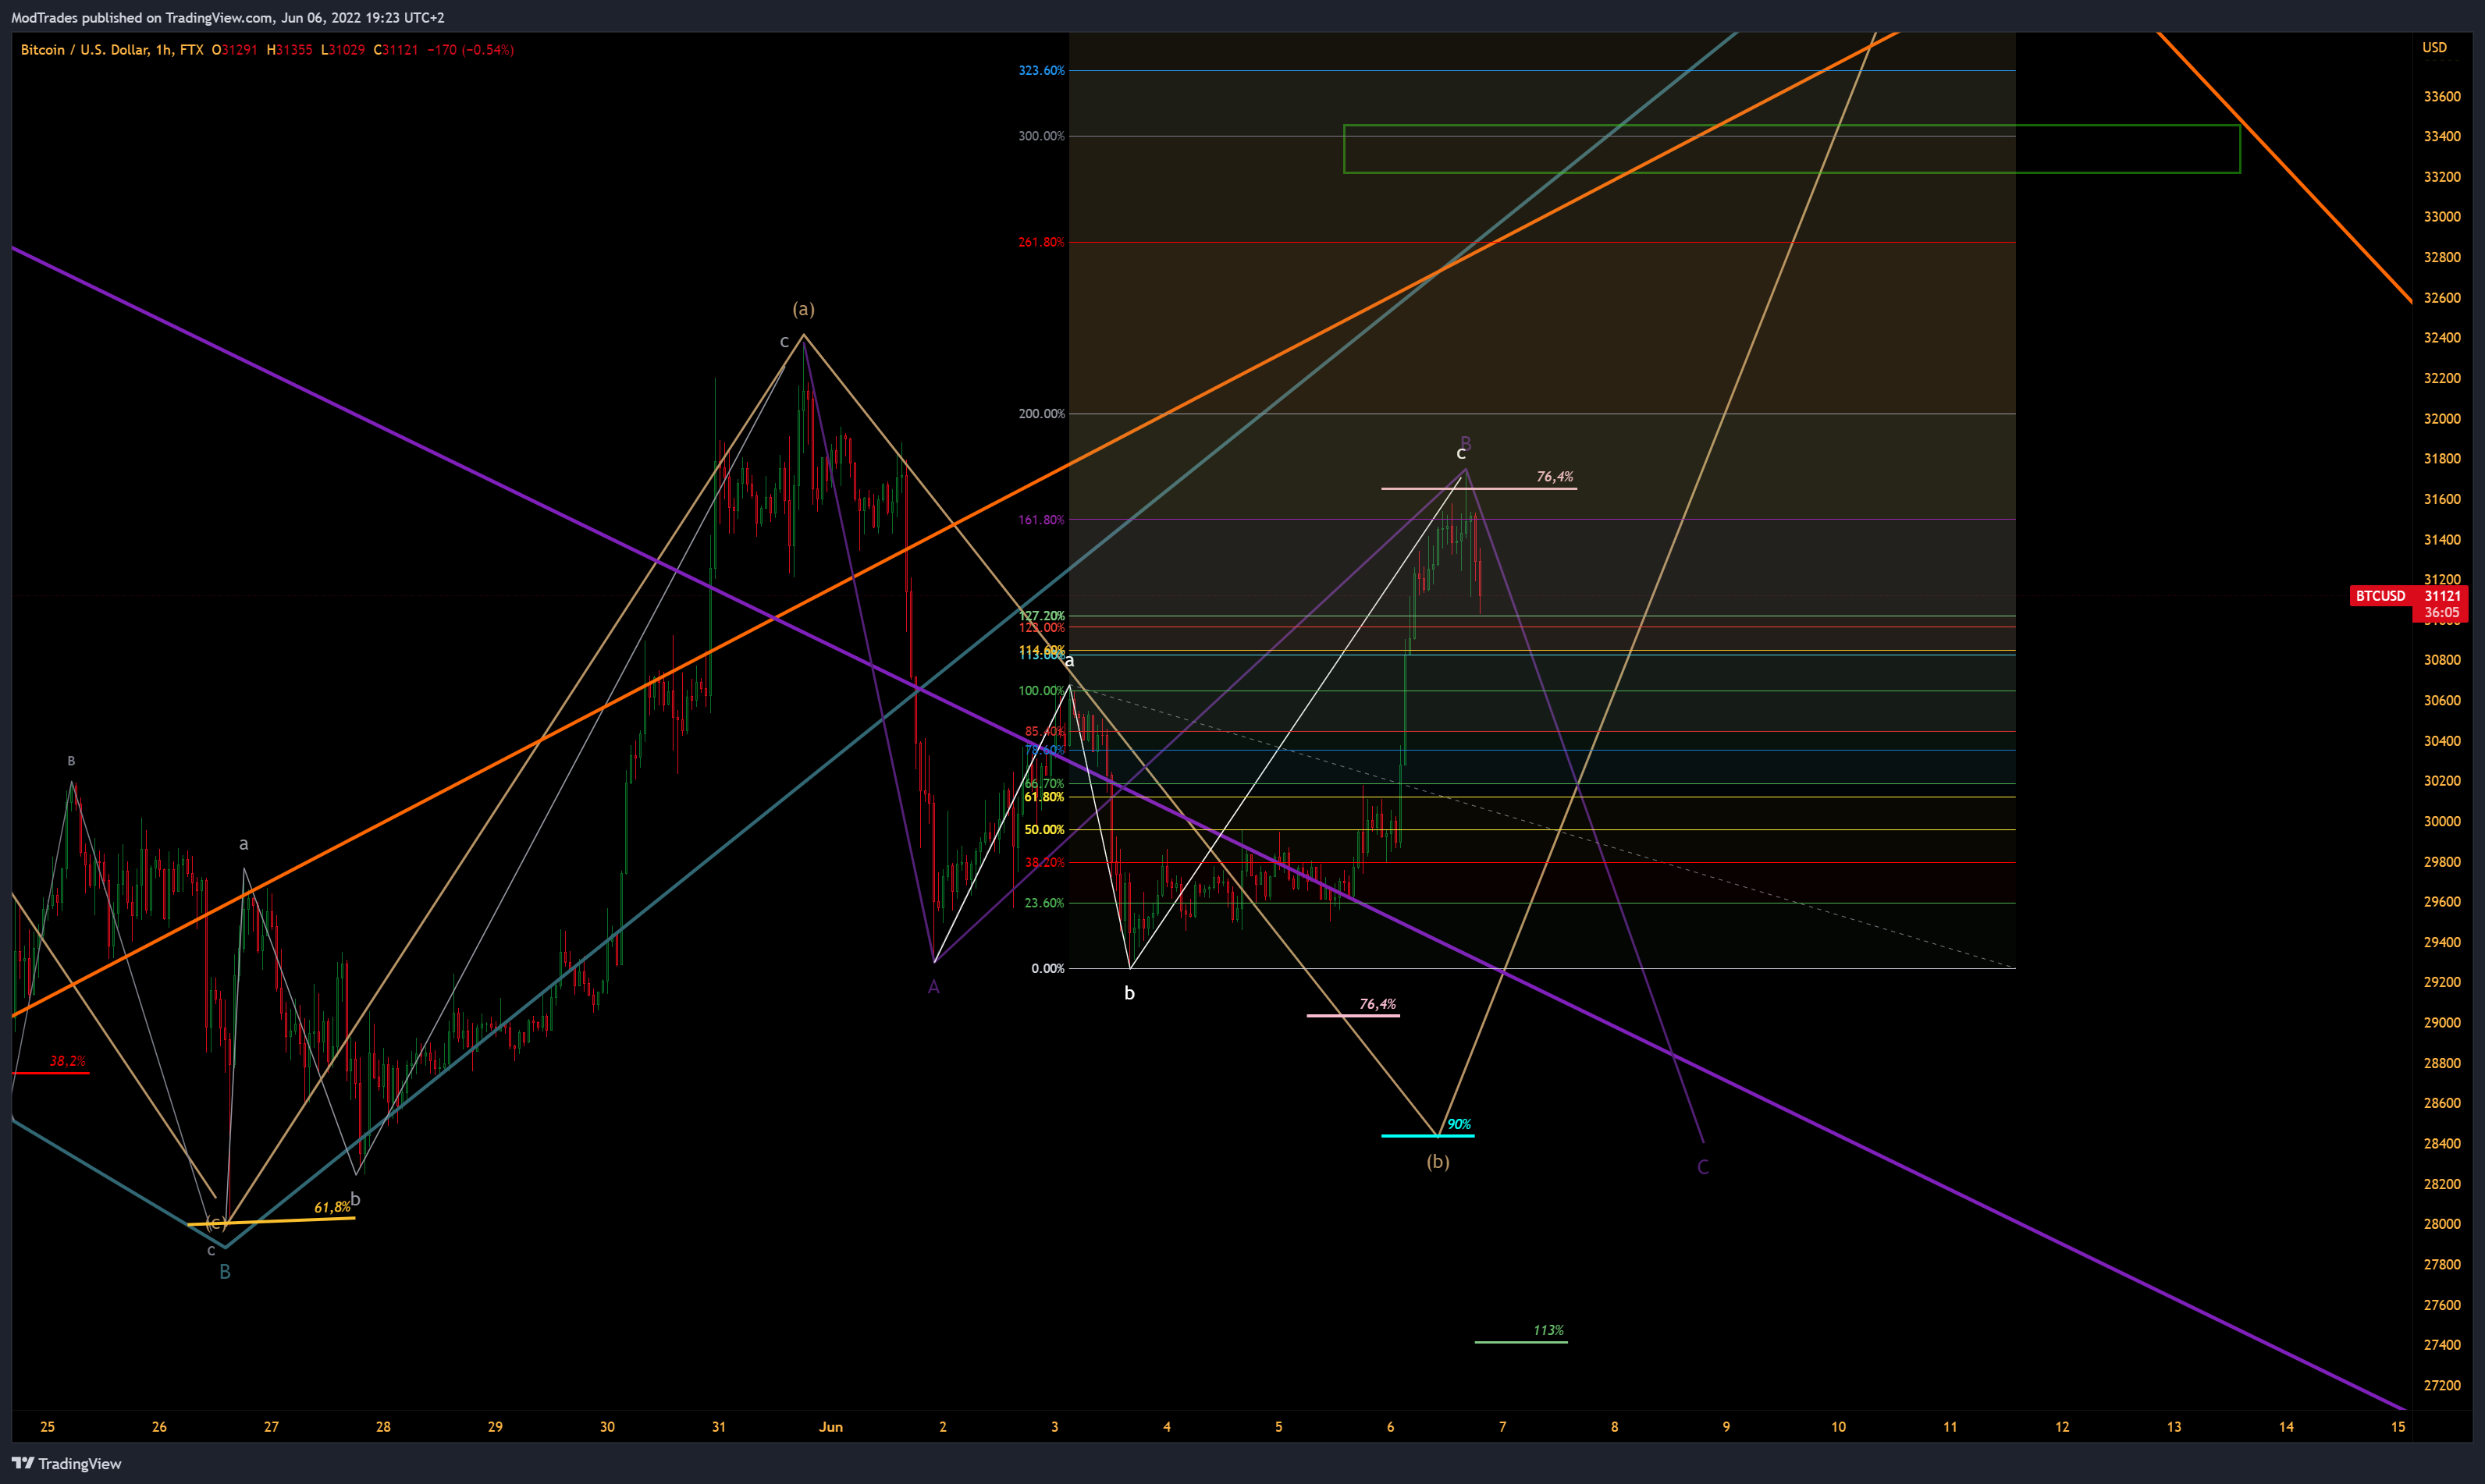2485x1484 pixels.
Task: Click the low price value L31029
Action: [x=343, y=49]
